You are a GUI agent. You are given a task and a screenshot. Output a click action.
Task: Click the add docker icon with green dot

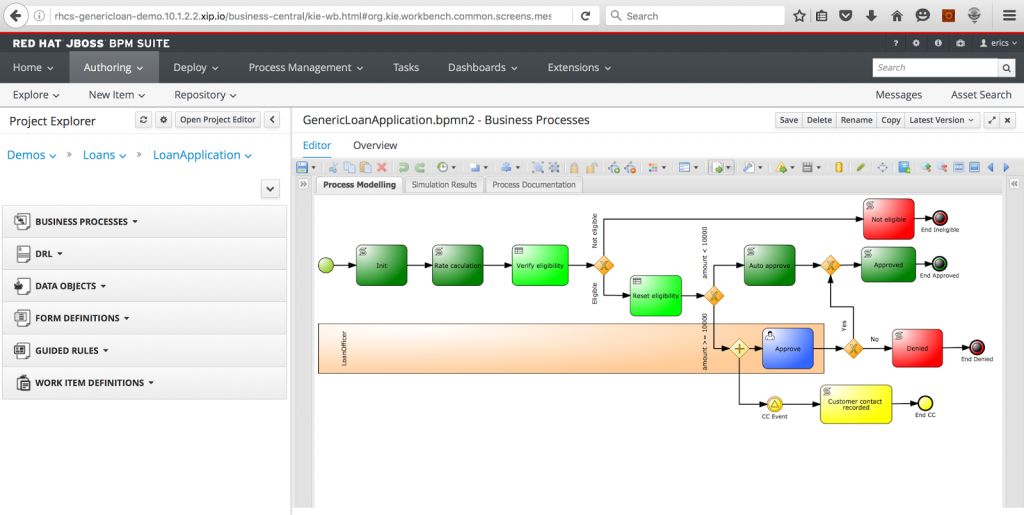click(x=614, y=168)
